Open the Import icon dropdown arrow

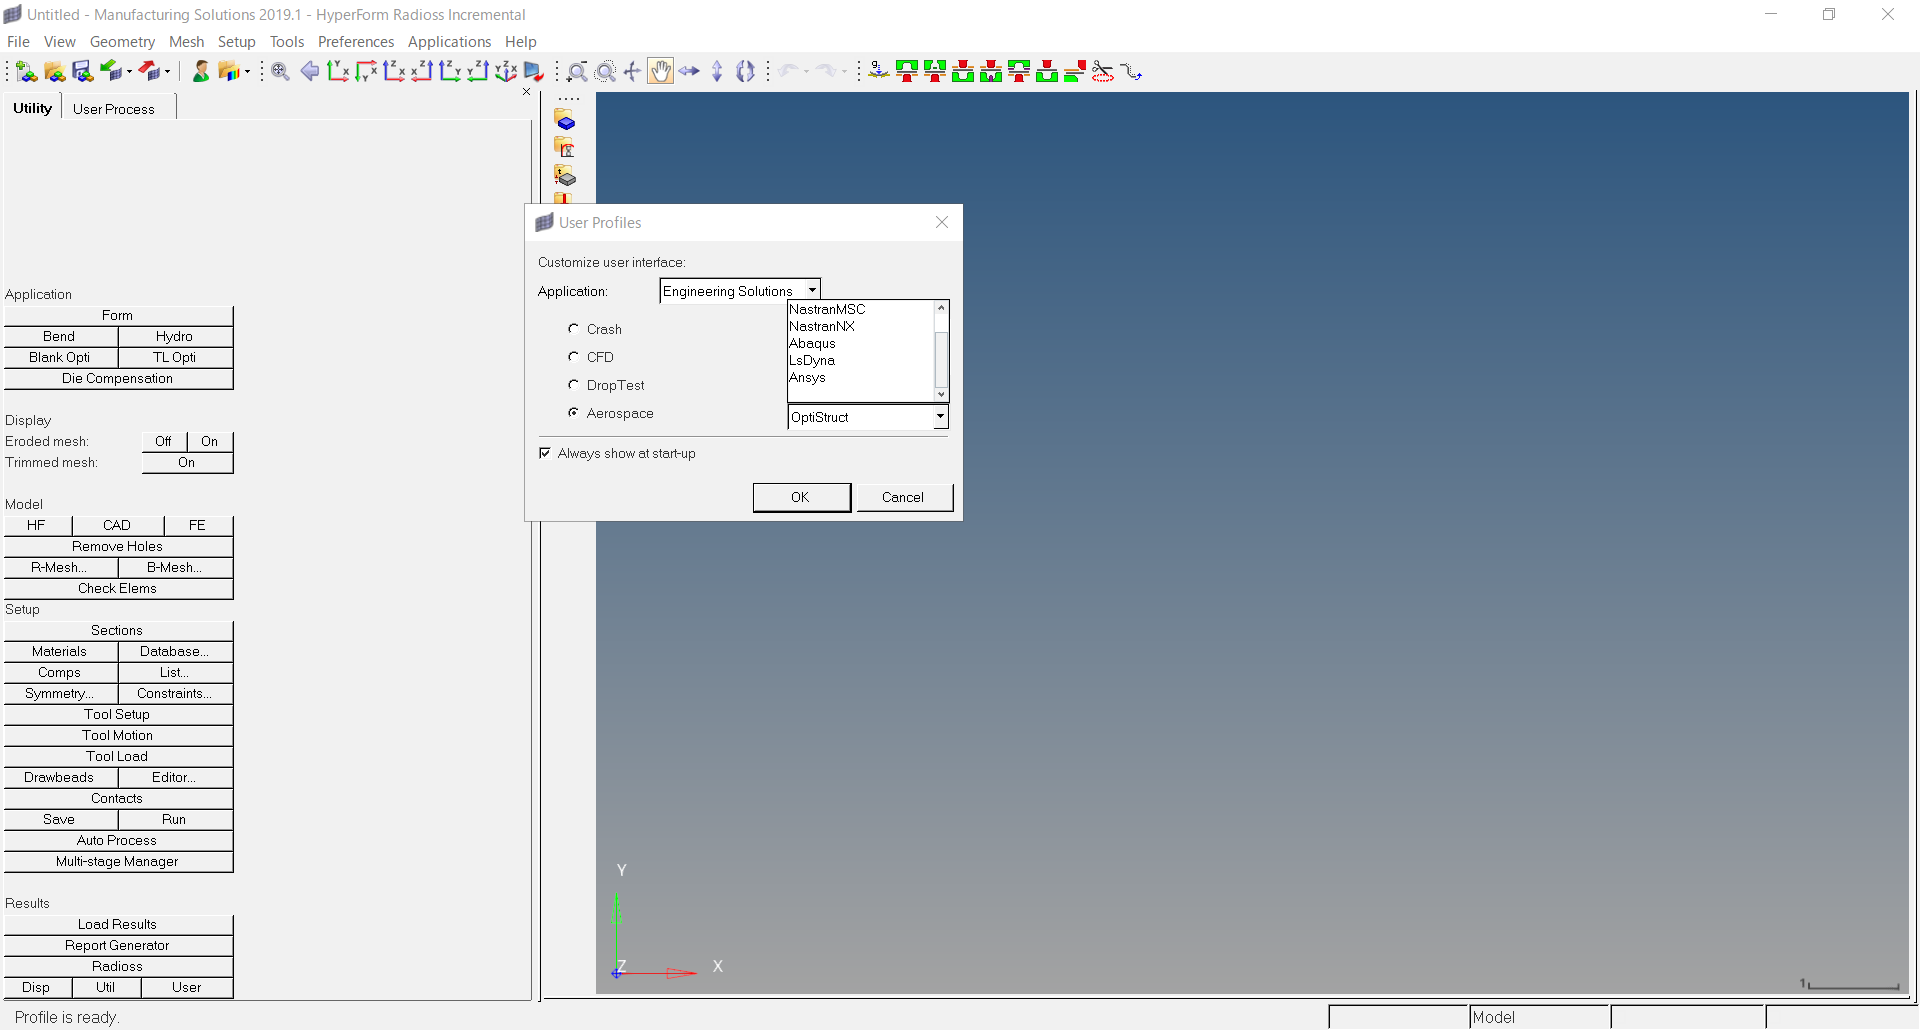pos(130,71)
